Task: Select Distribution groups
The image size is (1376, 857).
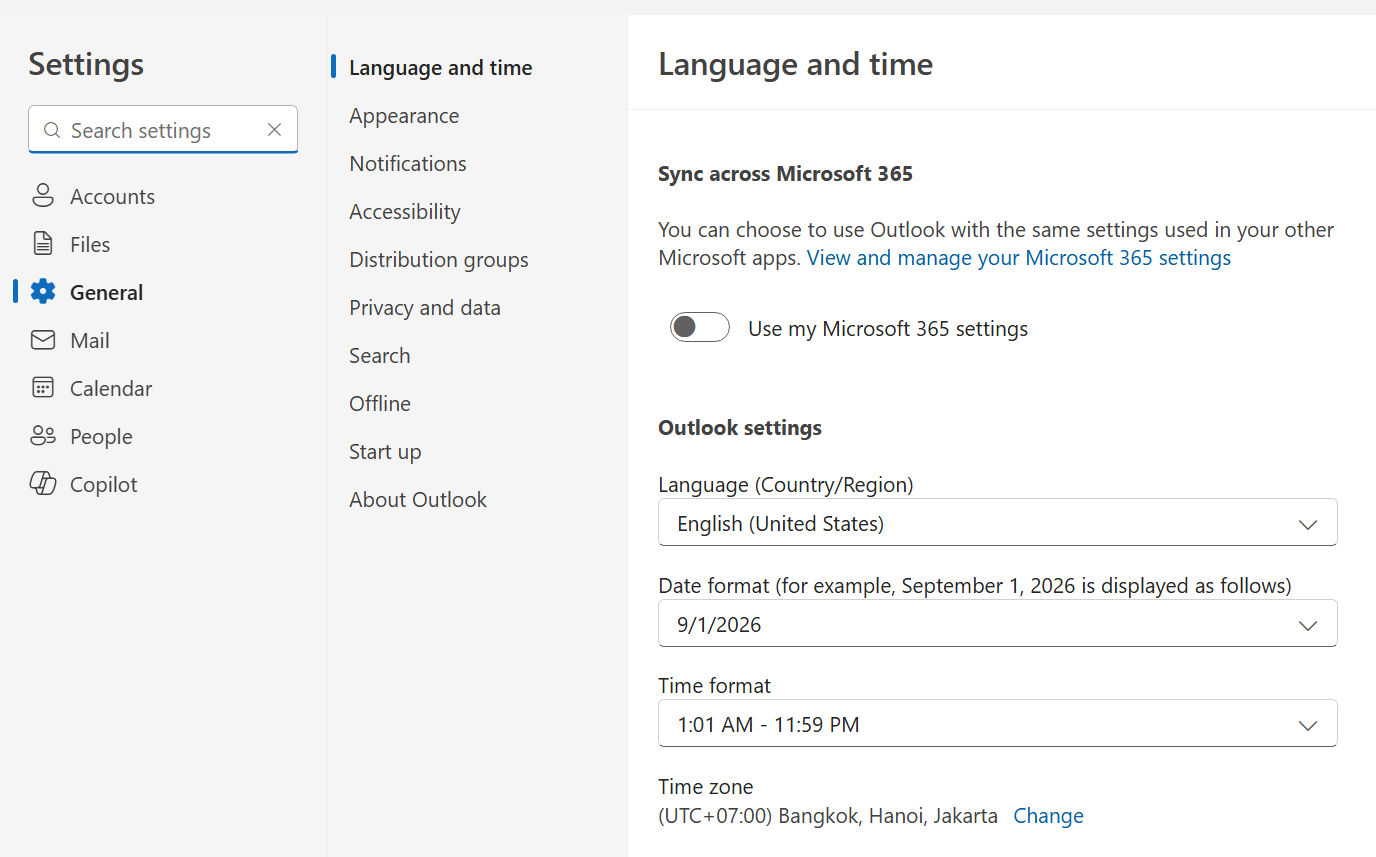Action: (439, 260)
